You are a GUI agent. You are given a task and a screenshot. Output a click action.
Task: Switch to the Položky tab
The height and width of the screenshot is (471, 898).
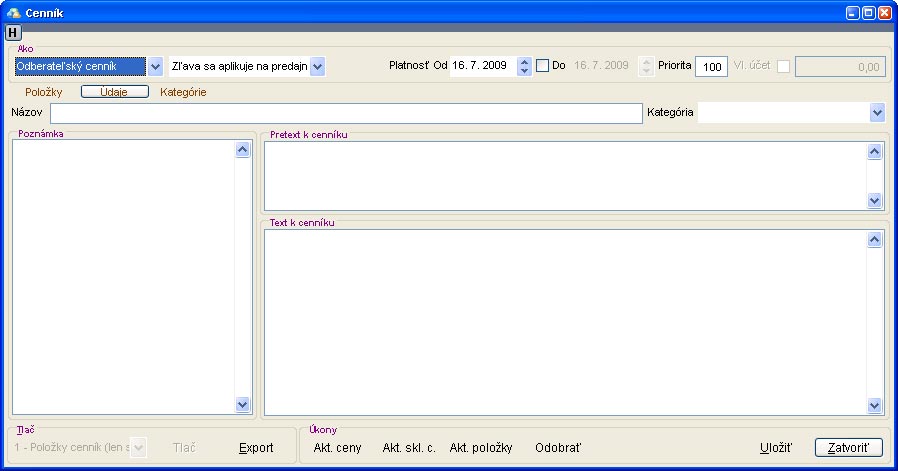tap(44, 92)
